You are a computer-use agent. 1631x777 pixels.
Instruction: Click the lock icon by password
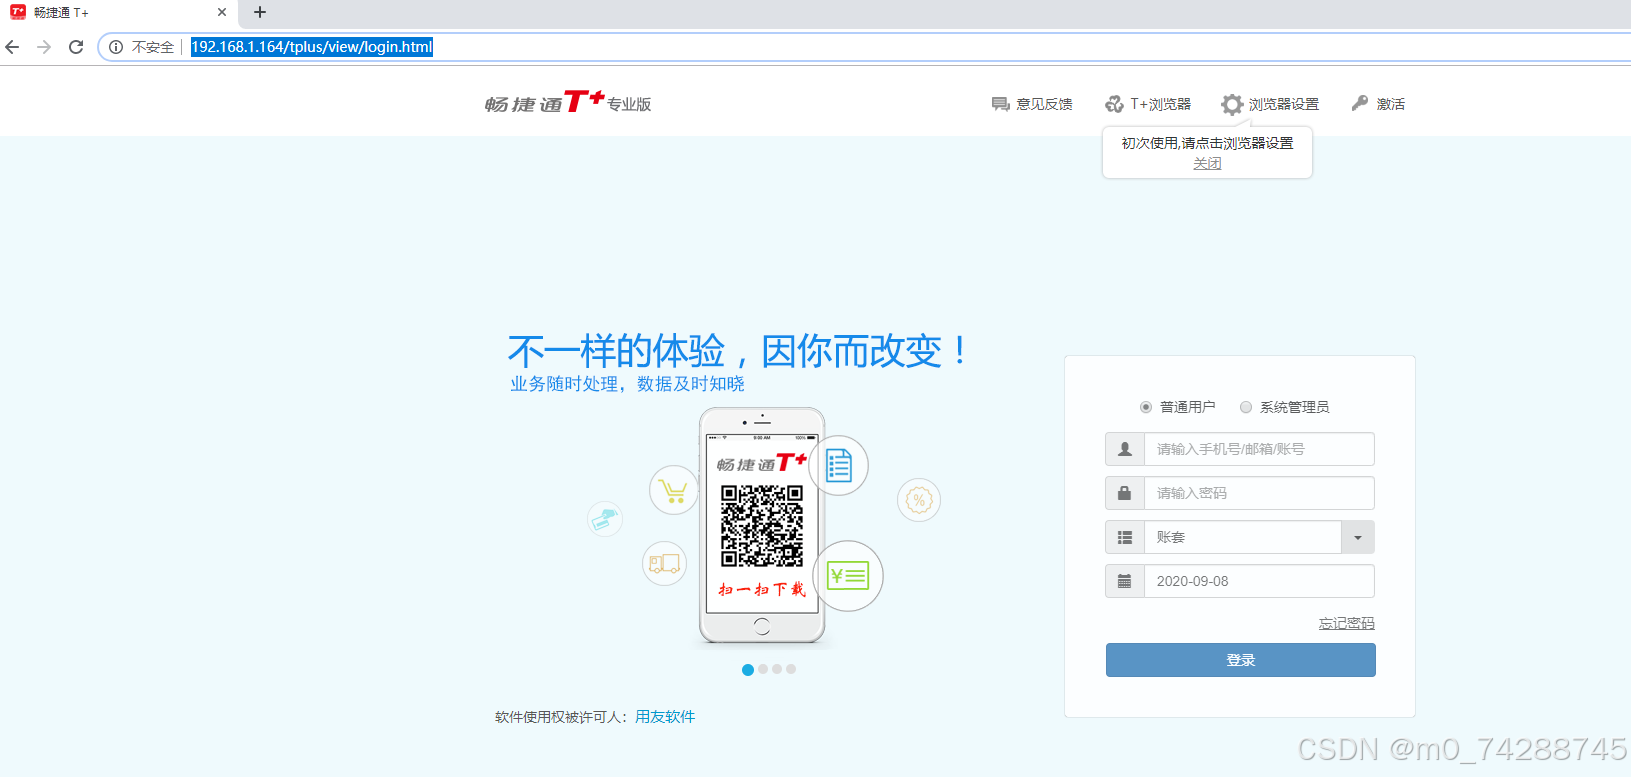[1125, 493]
